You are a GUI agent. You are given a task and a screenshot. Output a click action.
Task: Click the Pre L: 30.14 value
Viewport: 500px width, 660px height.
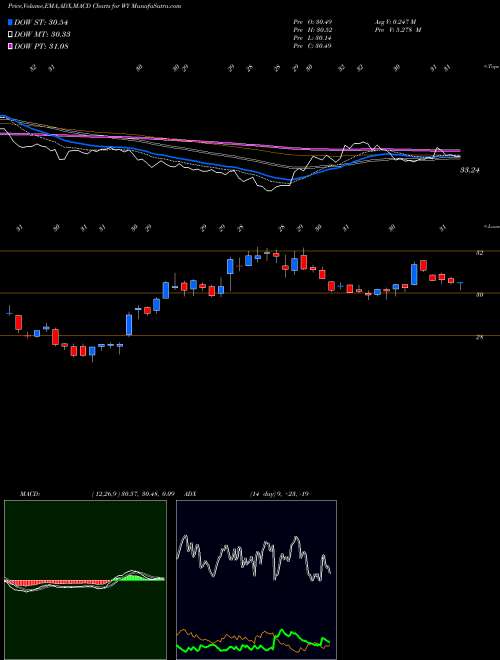pyautogui.click(x=312, y=38)
